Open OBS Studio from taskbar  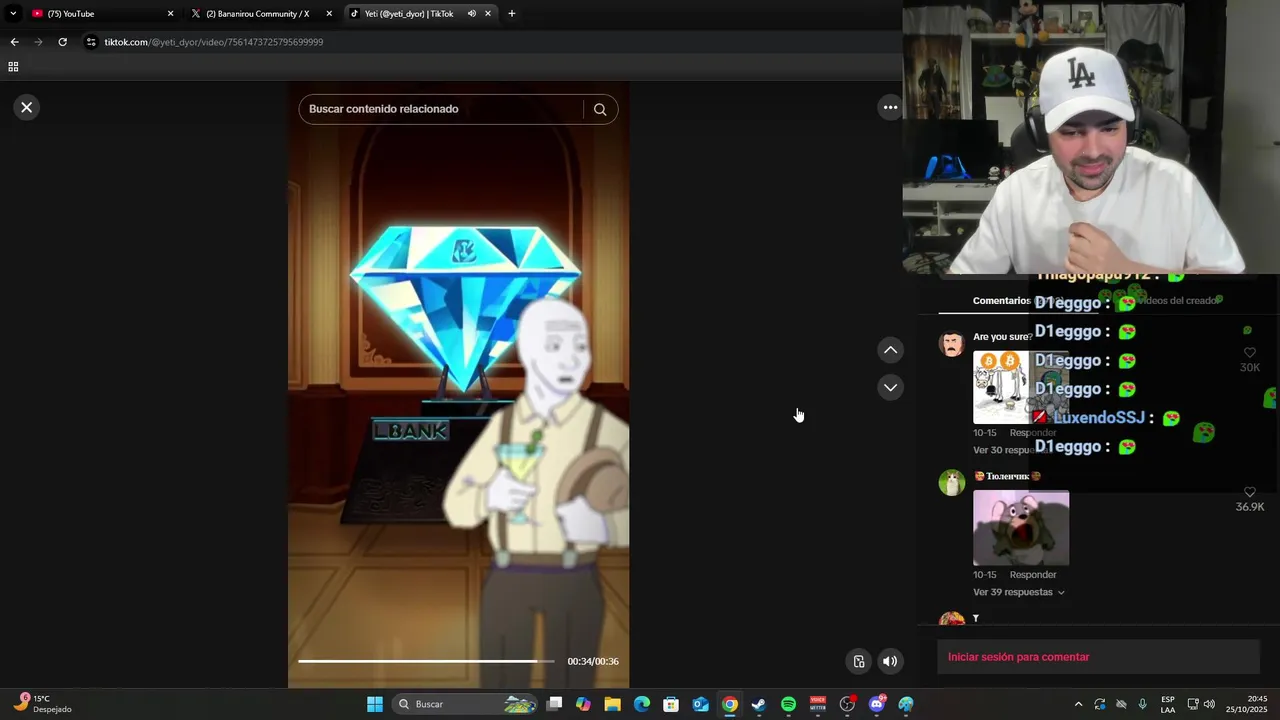pyautogui.click(x=848, y=704)
